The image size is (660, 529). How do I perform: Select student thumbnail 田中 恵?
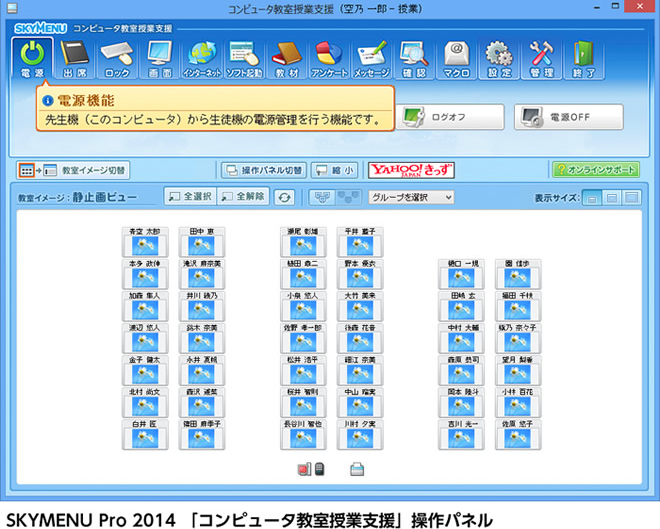202,242
